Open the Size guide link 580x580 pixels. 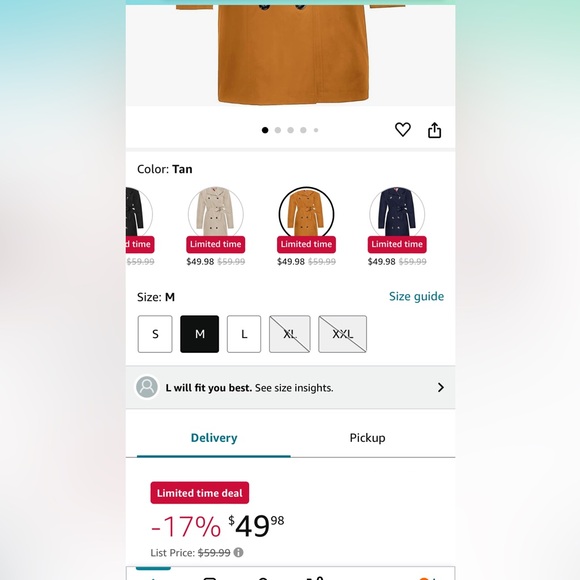pos(416,297)
